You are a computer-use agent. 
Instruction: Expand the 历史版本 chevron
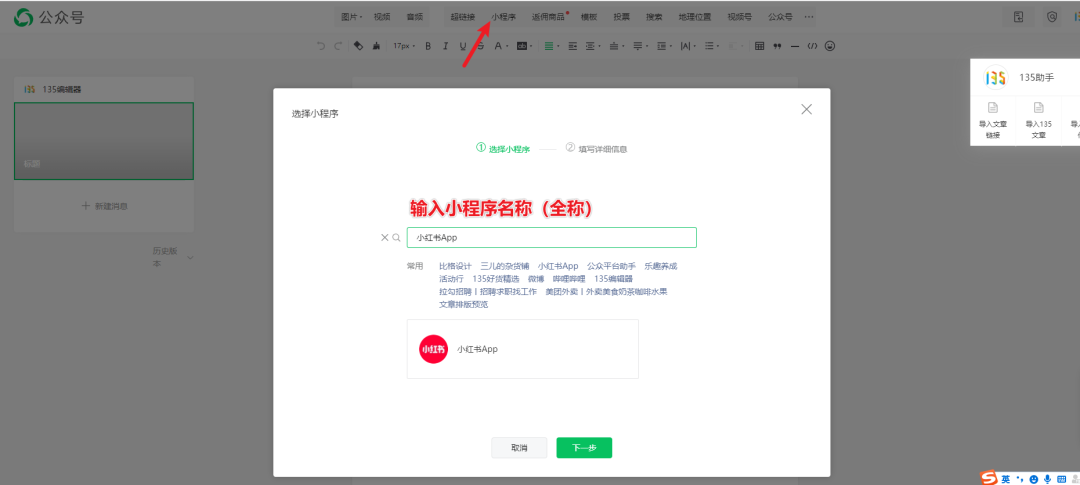[x=191, y=258]
